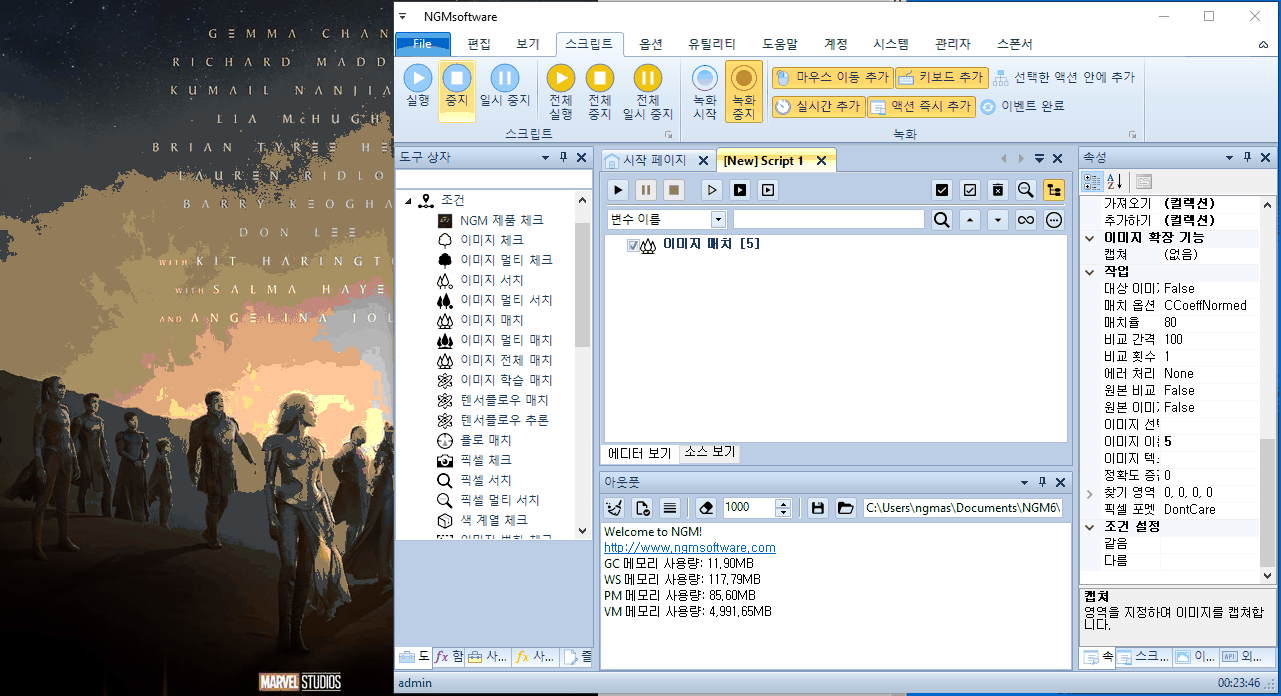Click the search magnifier next to variable field
1281x696 pixels.
click(x=941, y=220)
